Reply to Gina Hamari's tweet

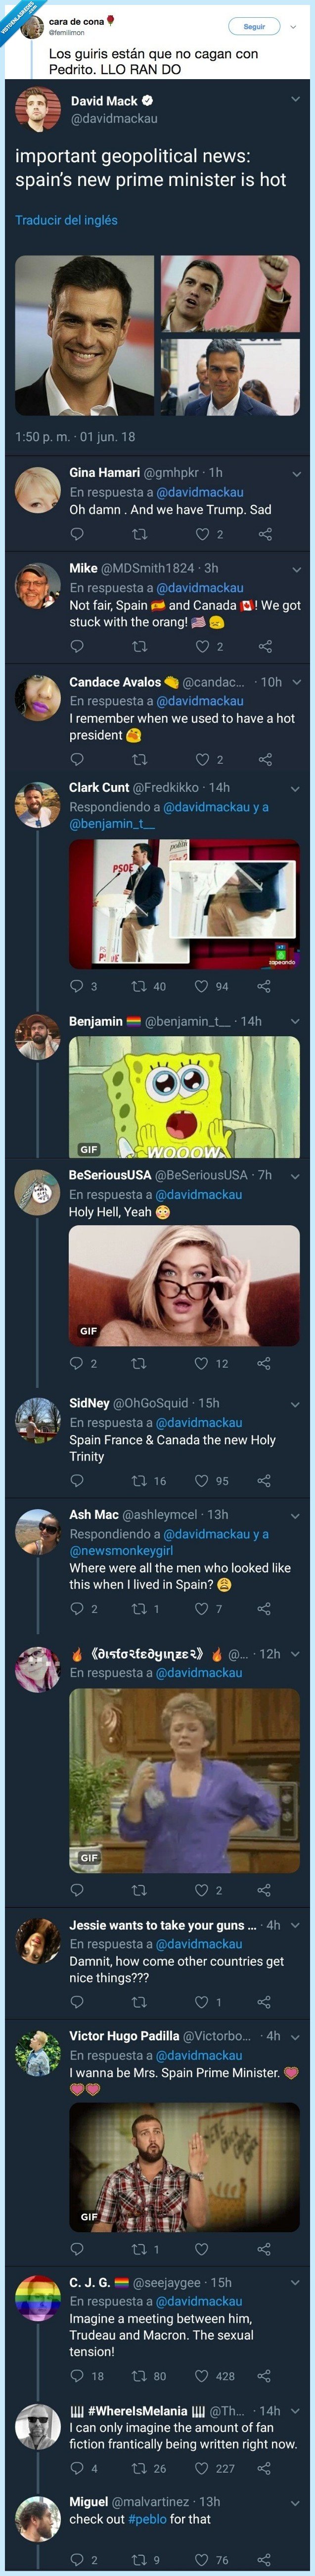(x=77, y=534)
